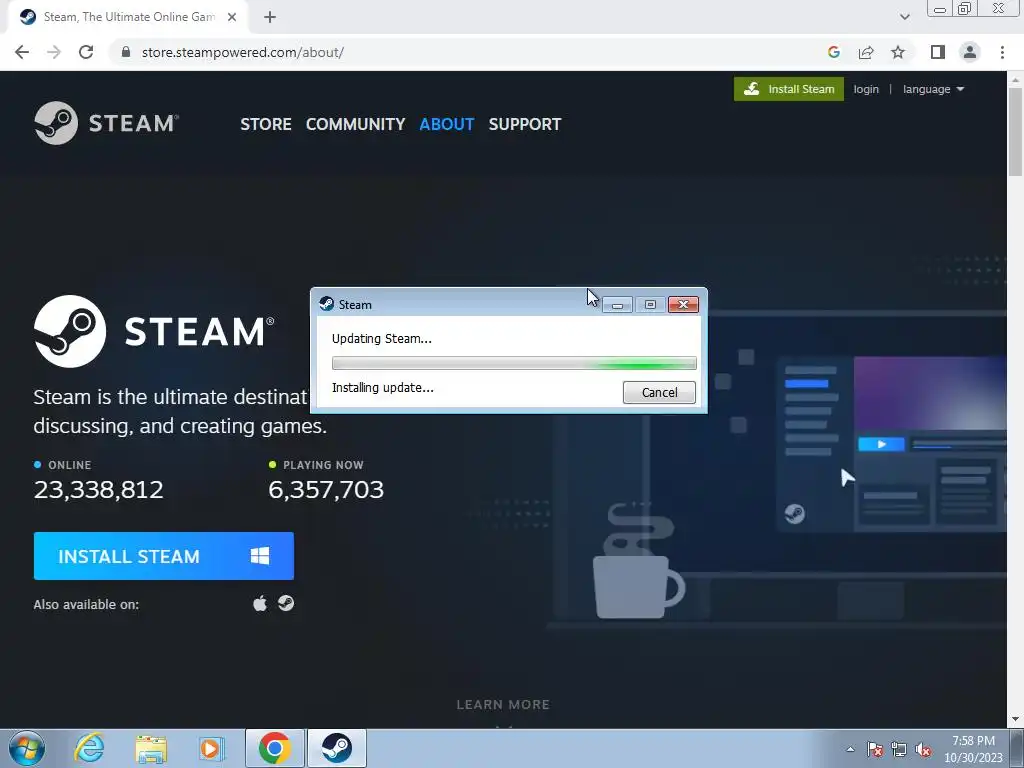Close the Steam browser tab
The width and height of the screenshot is (1024, 768).
coord(232,17)
